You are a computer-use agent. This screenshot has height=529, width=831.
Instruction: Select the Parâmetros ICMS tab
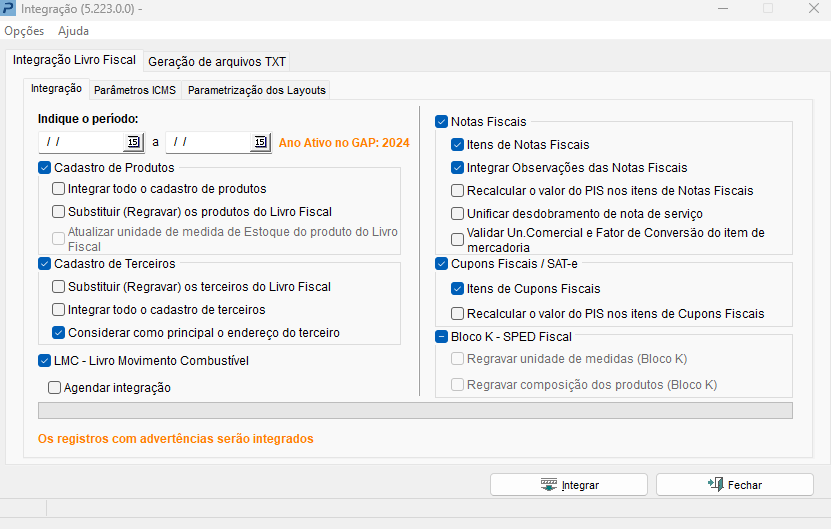click(134, 90)
